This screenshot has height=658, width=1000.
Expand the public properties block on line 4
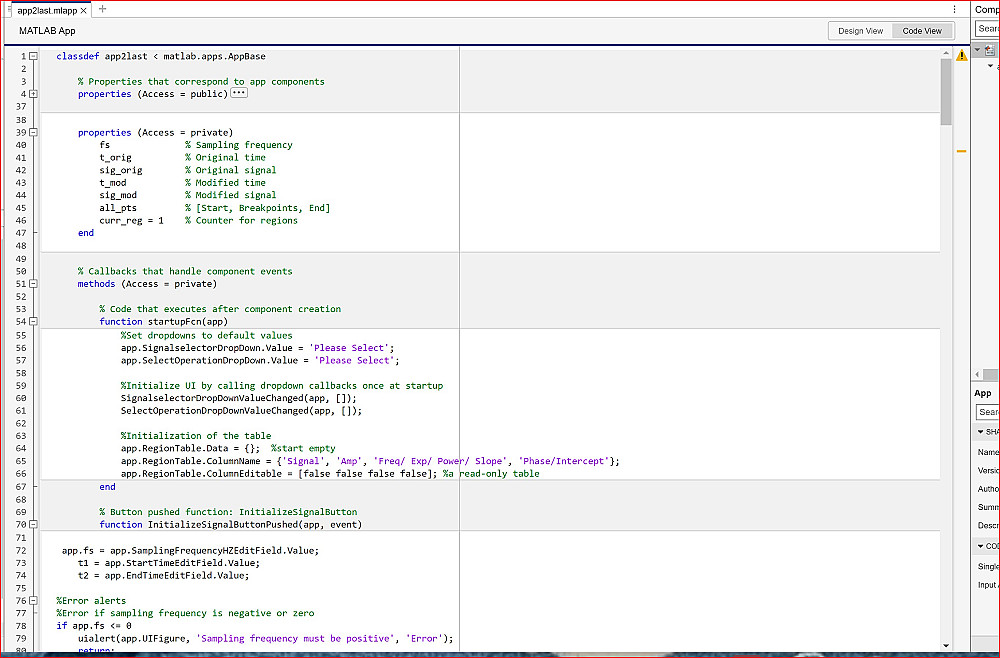(x=33, y=94)
